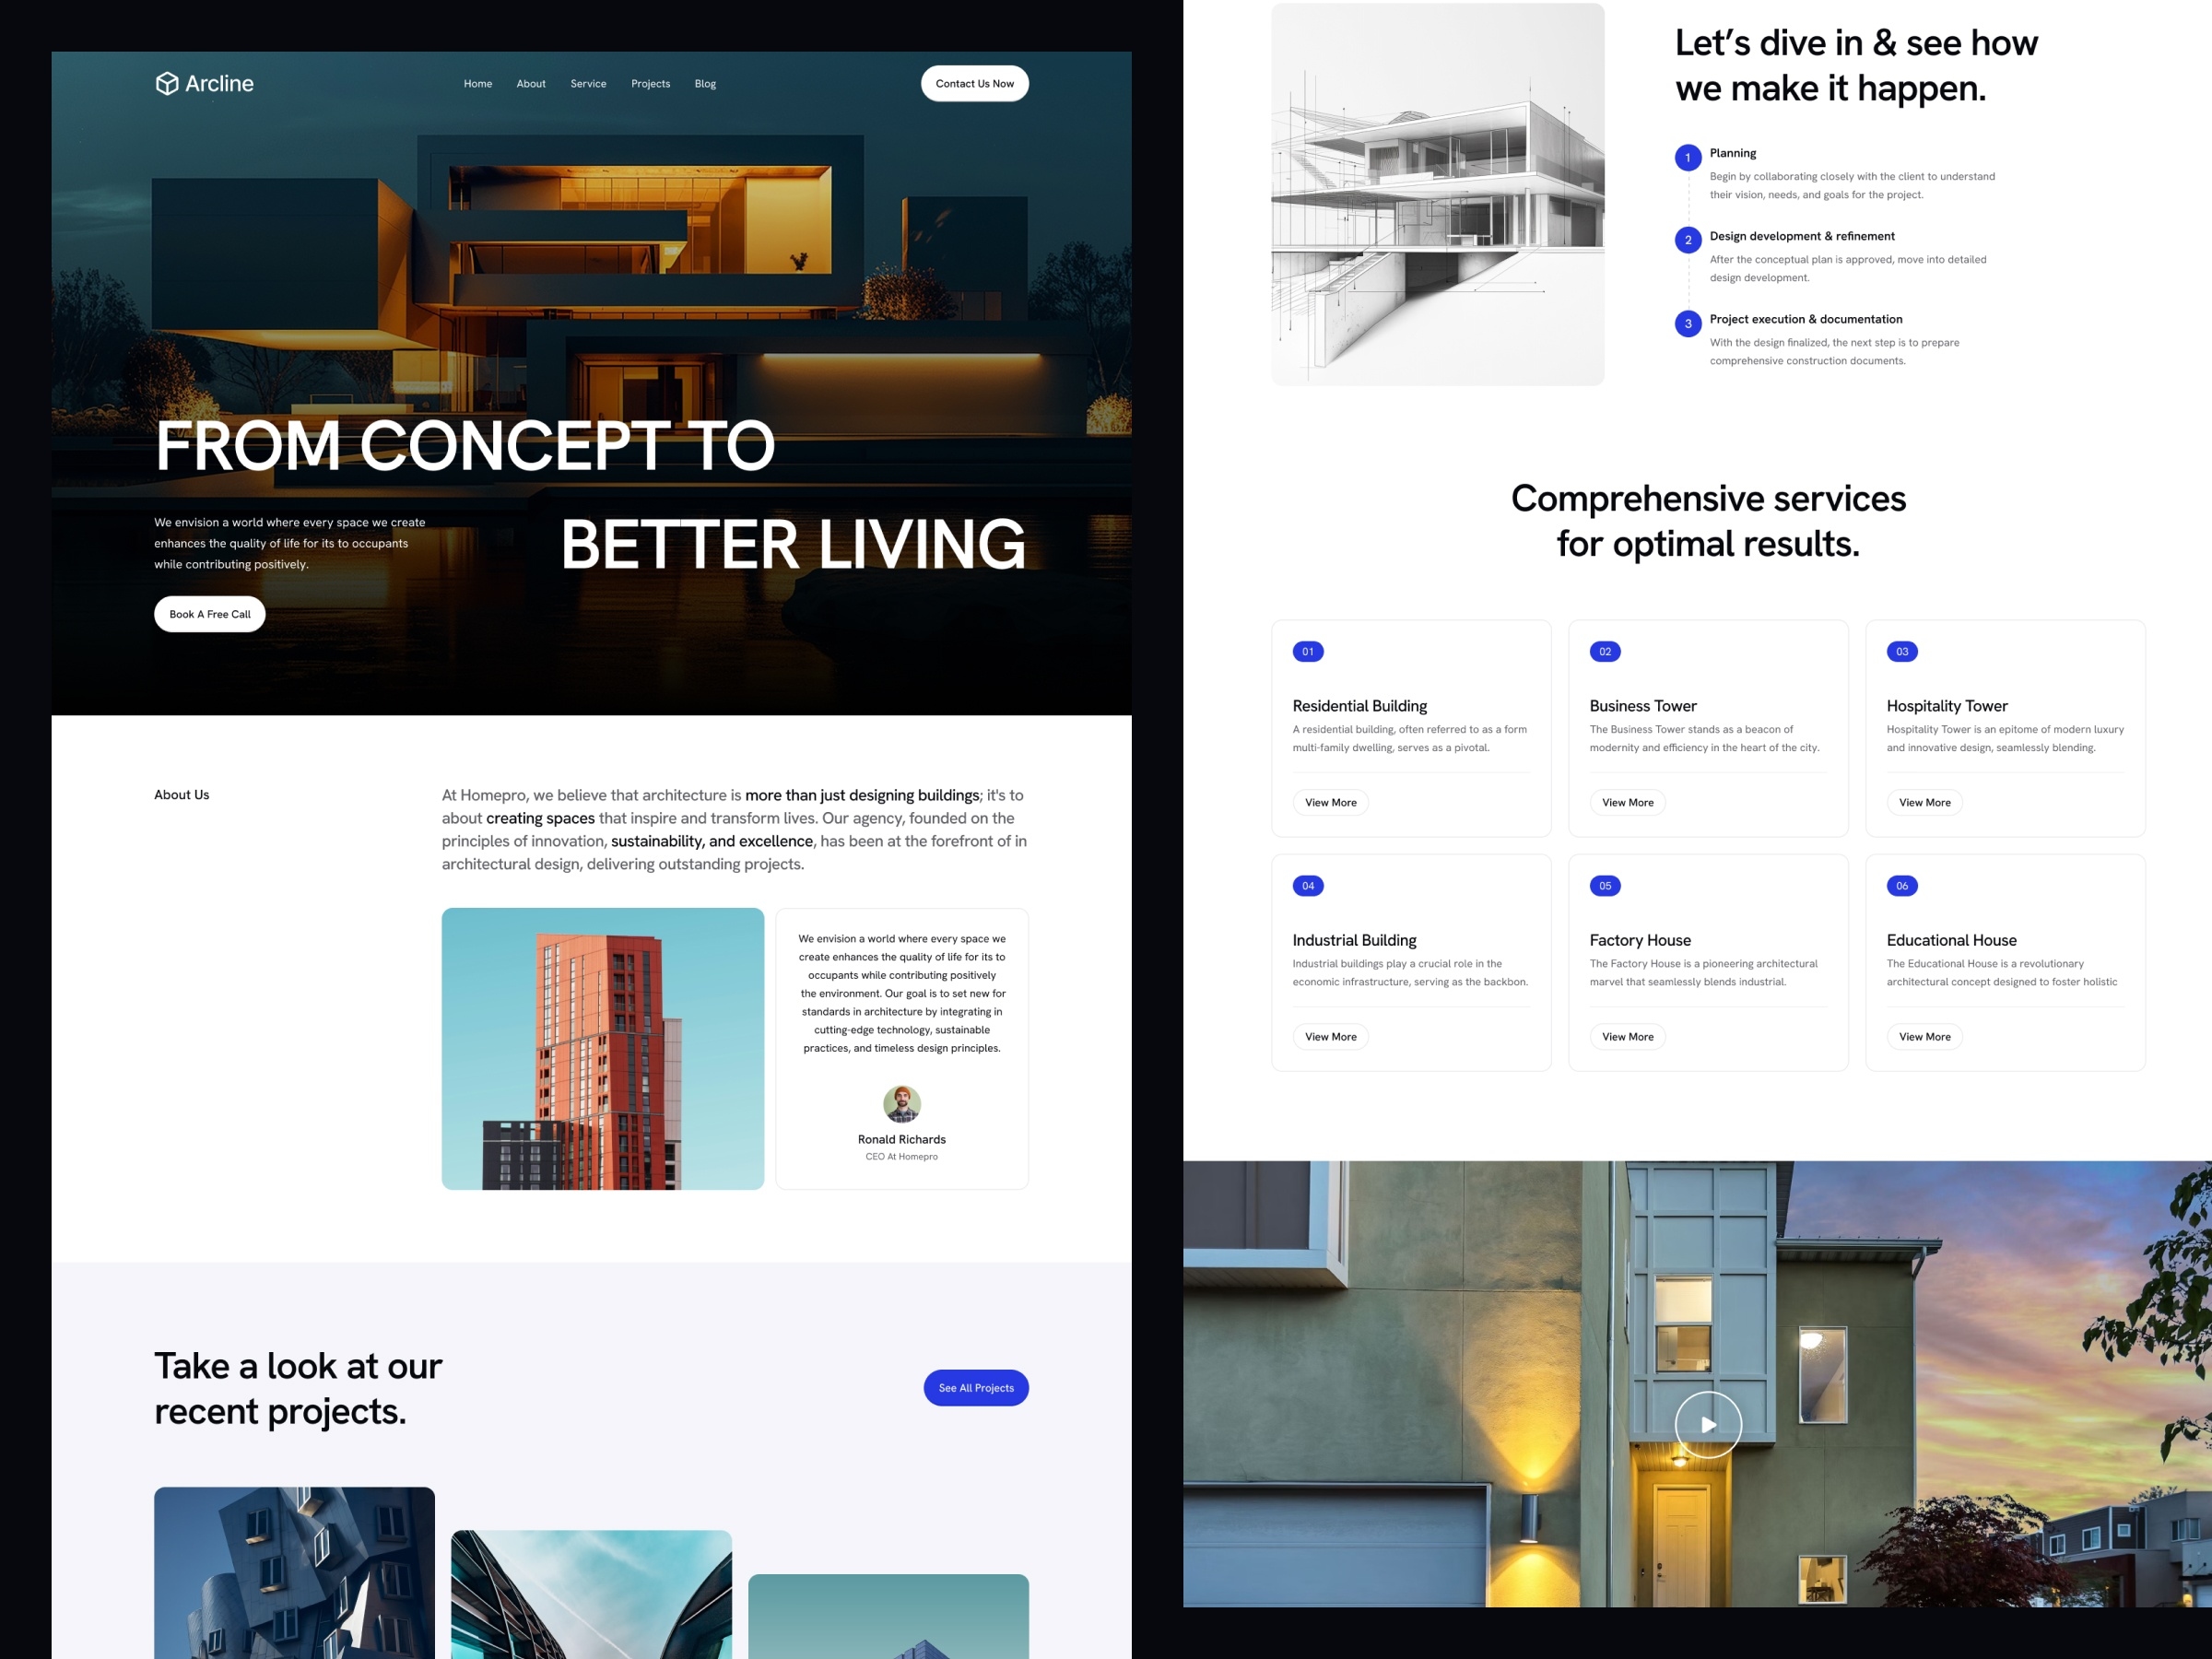Select the Blog menu item
The width and height of the screenshot is (2212, 1659).
703,82
